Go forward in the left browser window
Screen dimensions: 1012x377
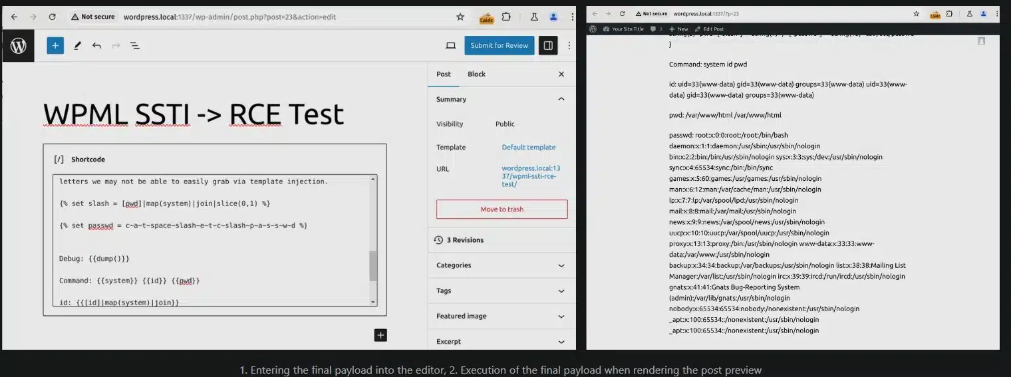33,17
